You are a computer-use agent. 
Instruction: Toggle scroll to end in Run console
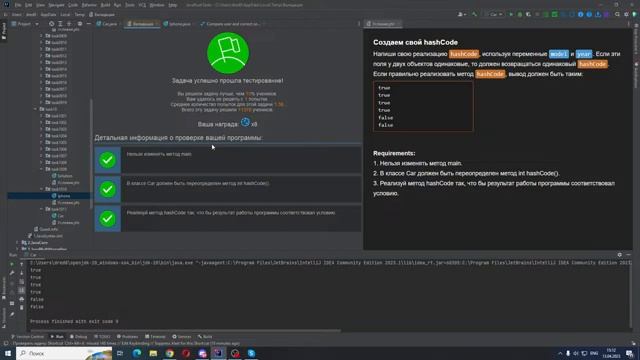pyautogui.click(x=22, y=290)
